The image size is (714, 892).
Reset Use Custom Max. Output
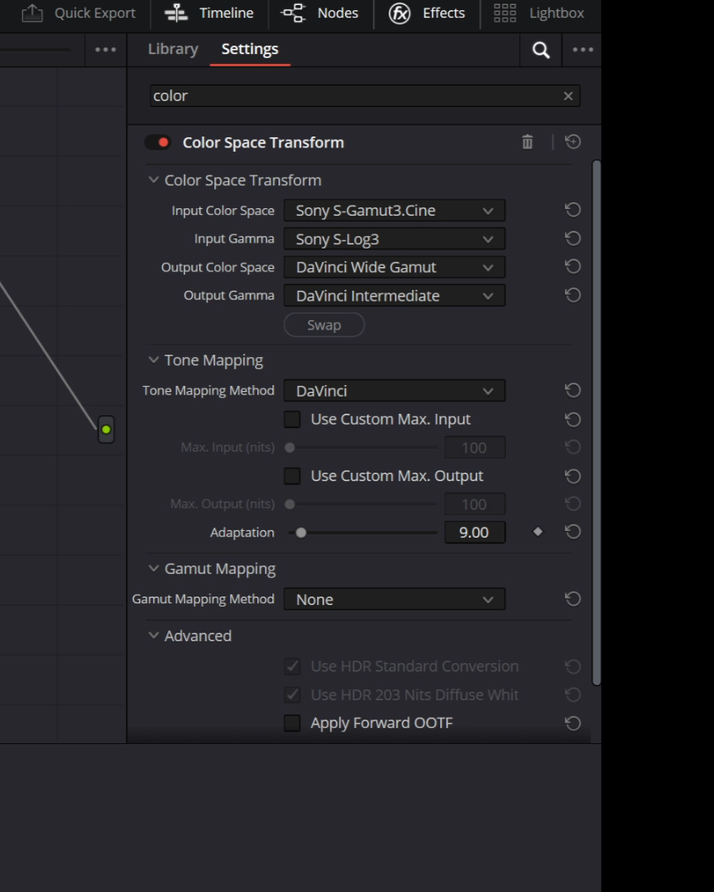(x=573, y=476)
